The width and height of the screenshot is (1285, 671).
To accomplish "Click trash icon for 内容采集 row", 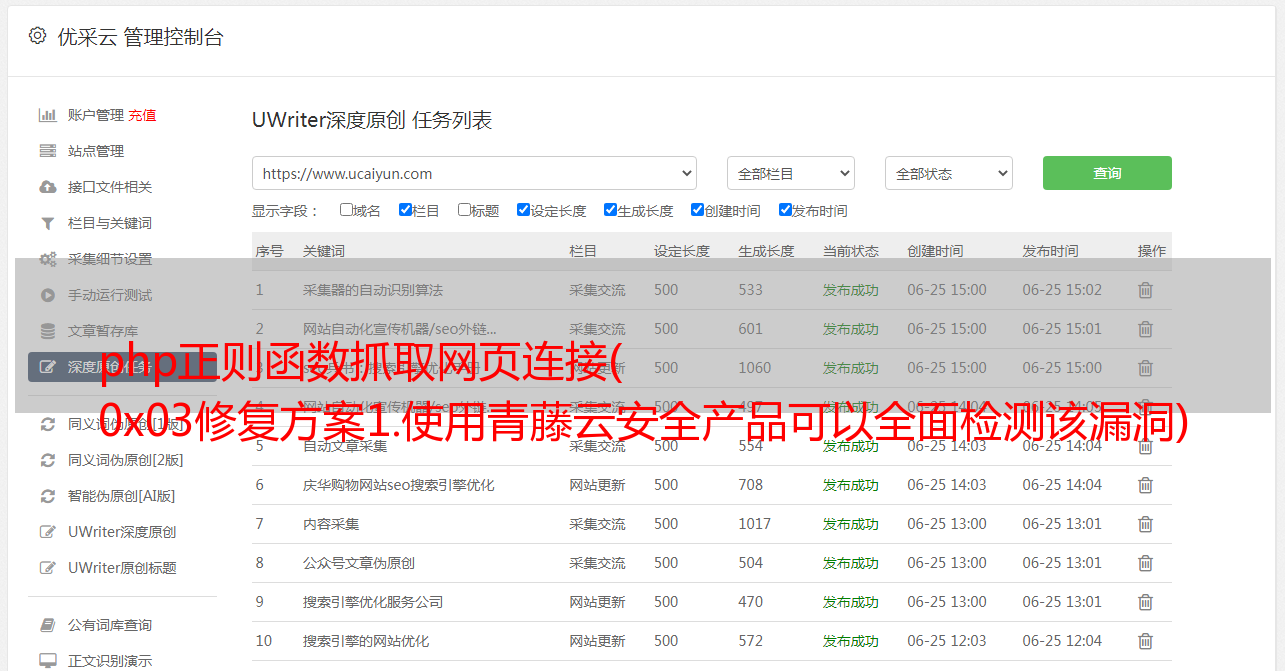I will [1145, 524].
